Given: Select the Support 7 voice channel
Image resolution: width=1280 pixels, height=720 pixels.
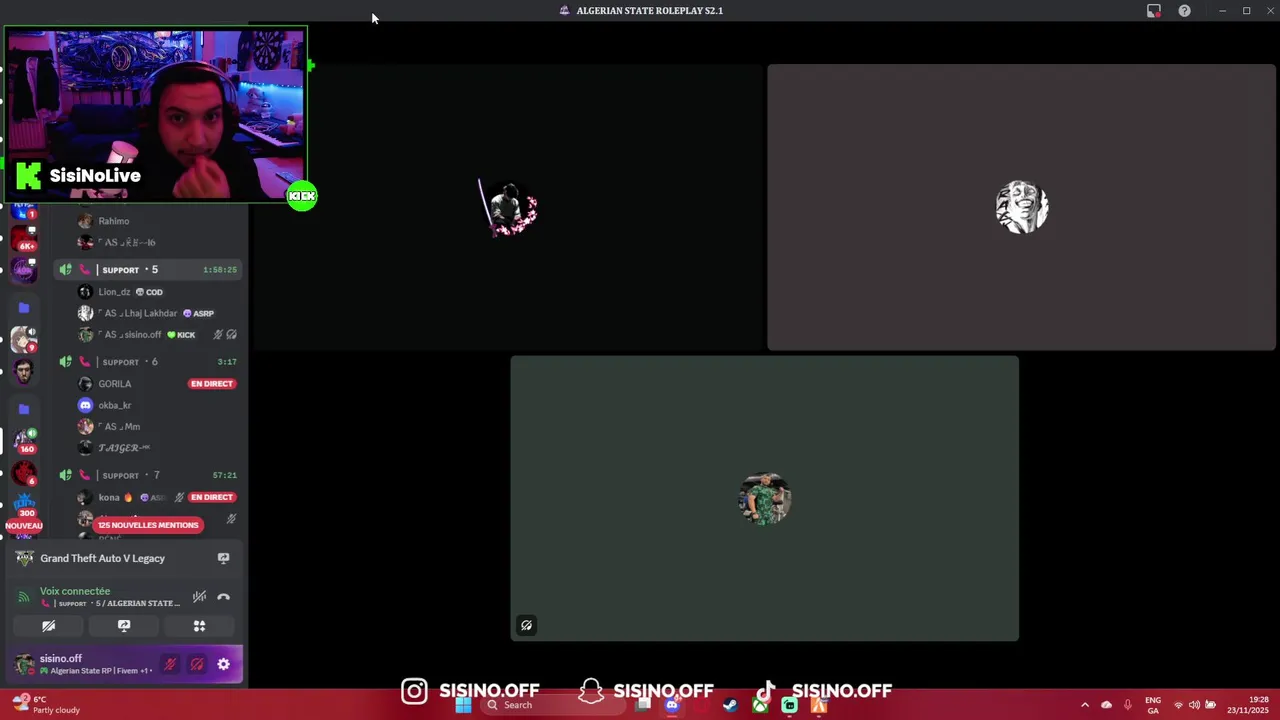Looking at the screenshot, I should click(x=148, y=475).
